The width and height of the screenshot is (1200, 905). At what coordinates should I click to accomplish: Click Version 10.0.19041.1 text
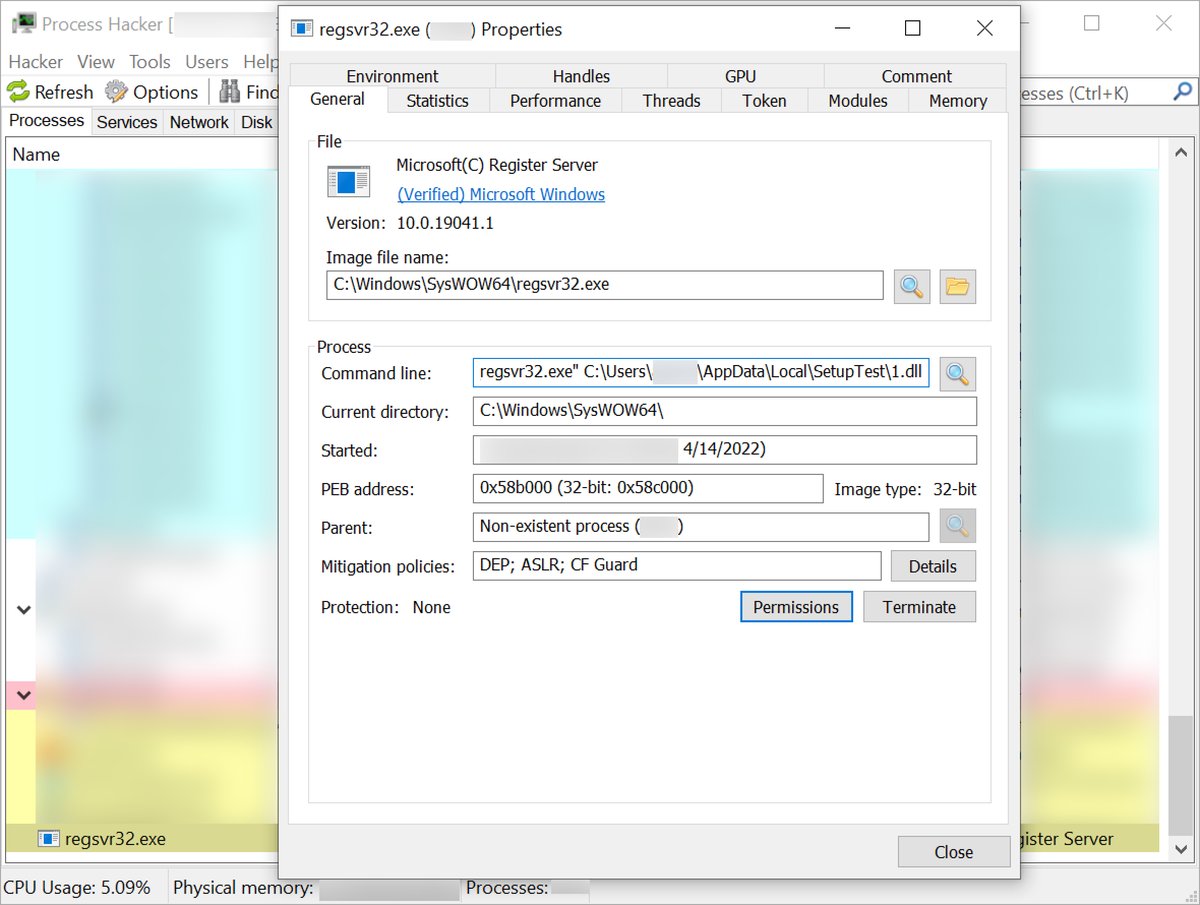(410, 223)
